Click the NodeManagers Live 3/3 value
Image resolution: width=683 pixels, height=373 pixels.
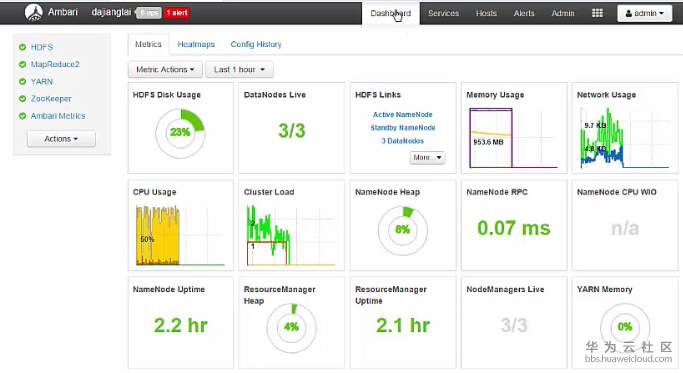click(514, 326)
